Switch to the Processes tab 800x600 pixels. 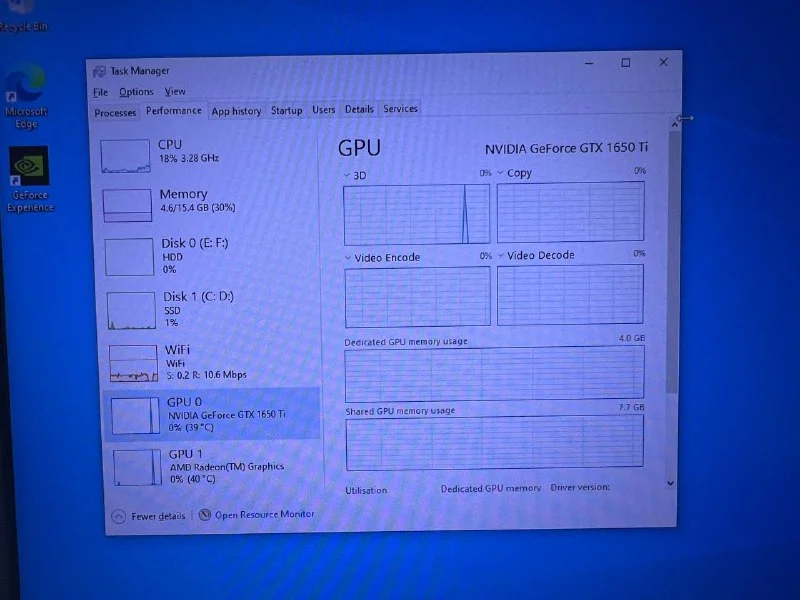(115, 112)
